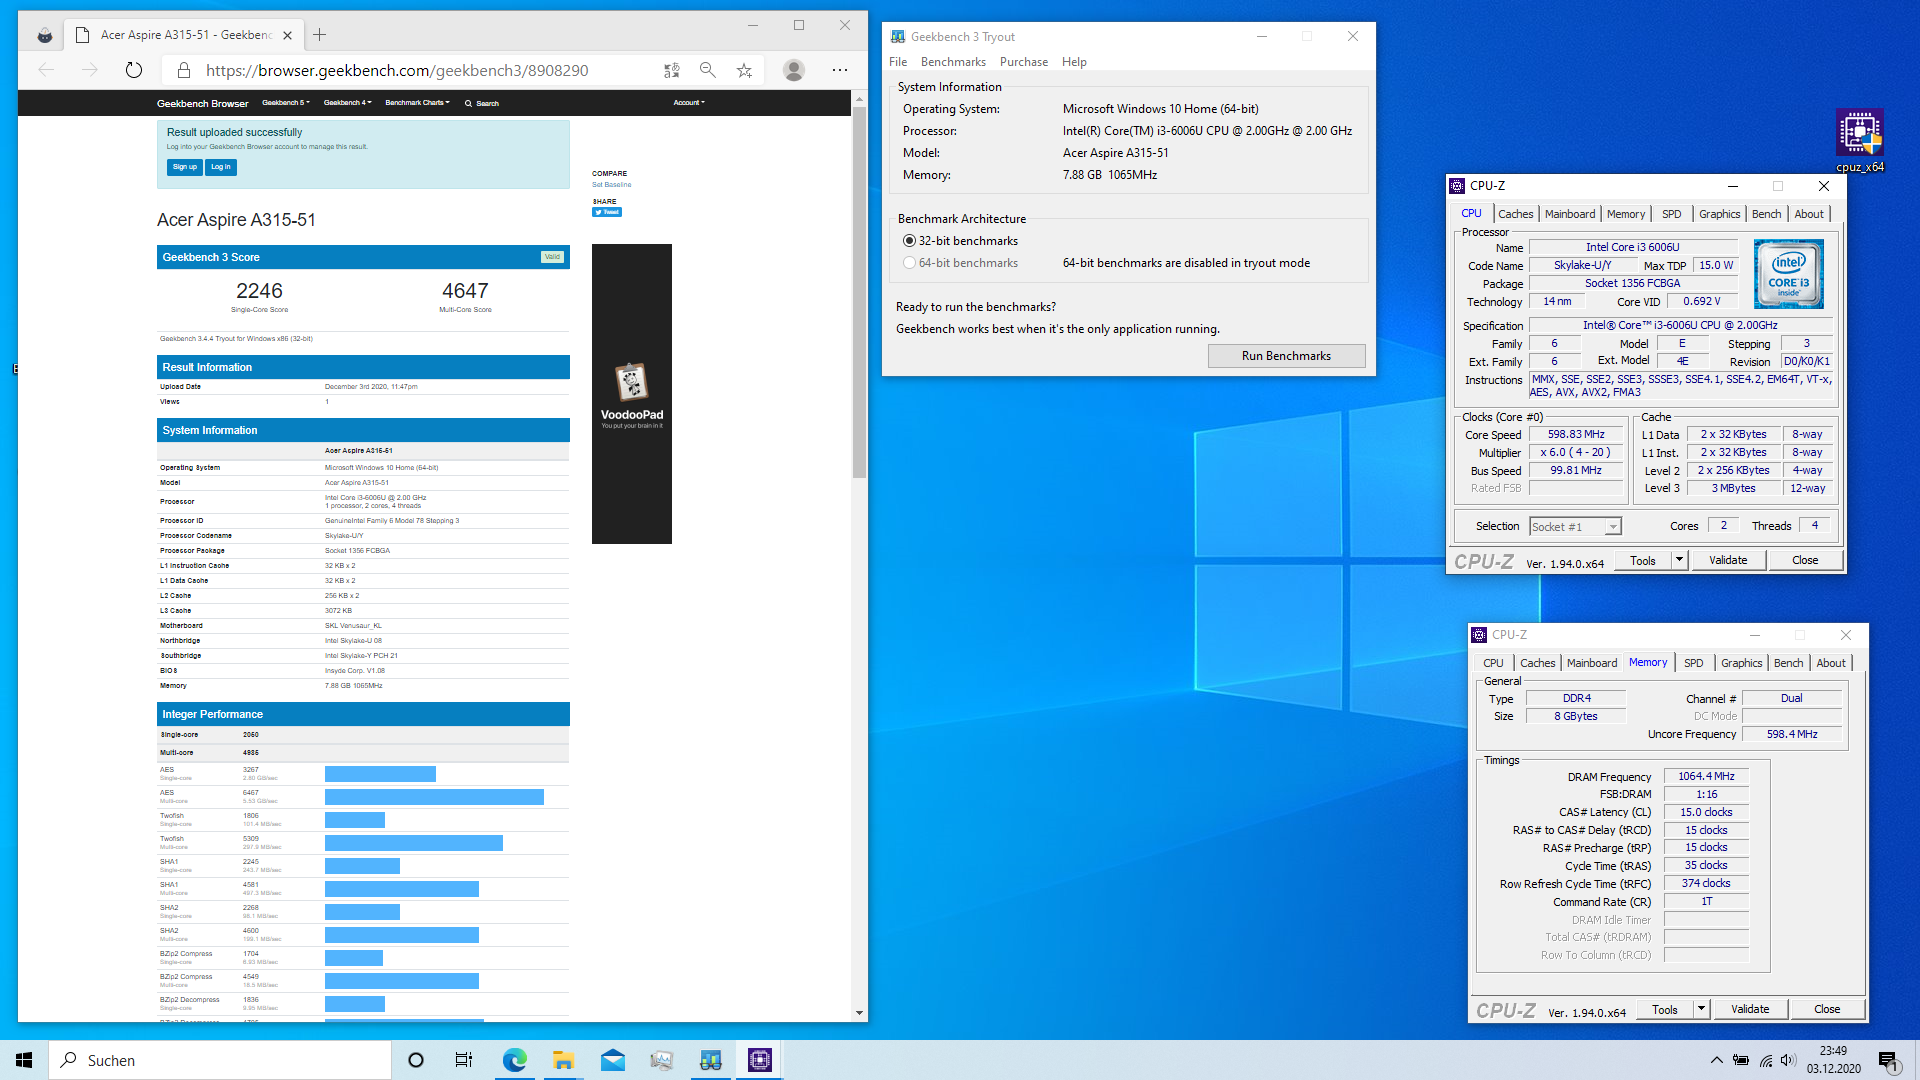
Task: Click the VoodooPad advertisement banner
Action: (632, 394)
